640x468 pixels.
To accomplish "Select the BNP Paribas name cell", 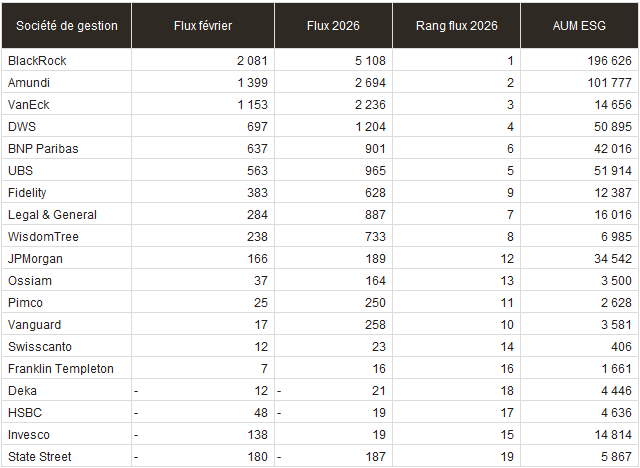I will 43,149.
